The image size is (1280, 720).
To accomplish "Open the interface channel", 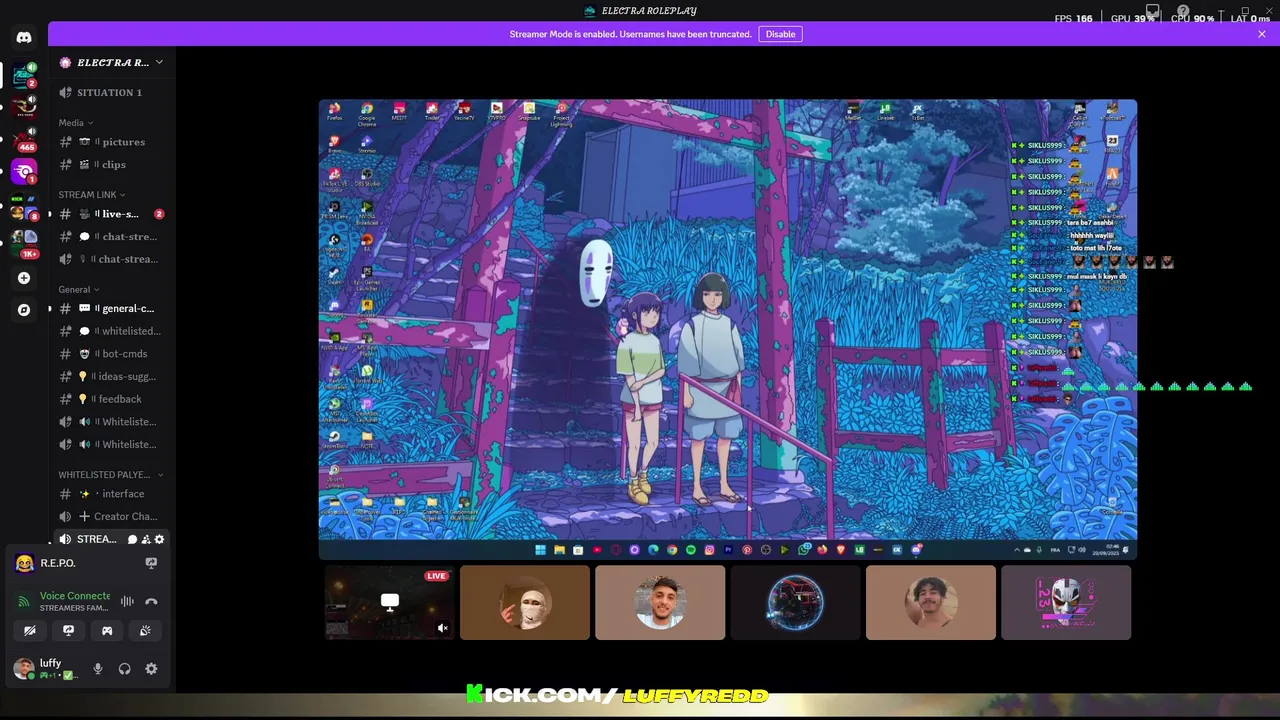I will coord(112,494).
